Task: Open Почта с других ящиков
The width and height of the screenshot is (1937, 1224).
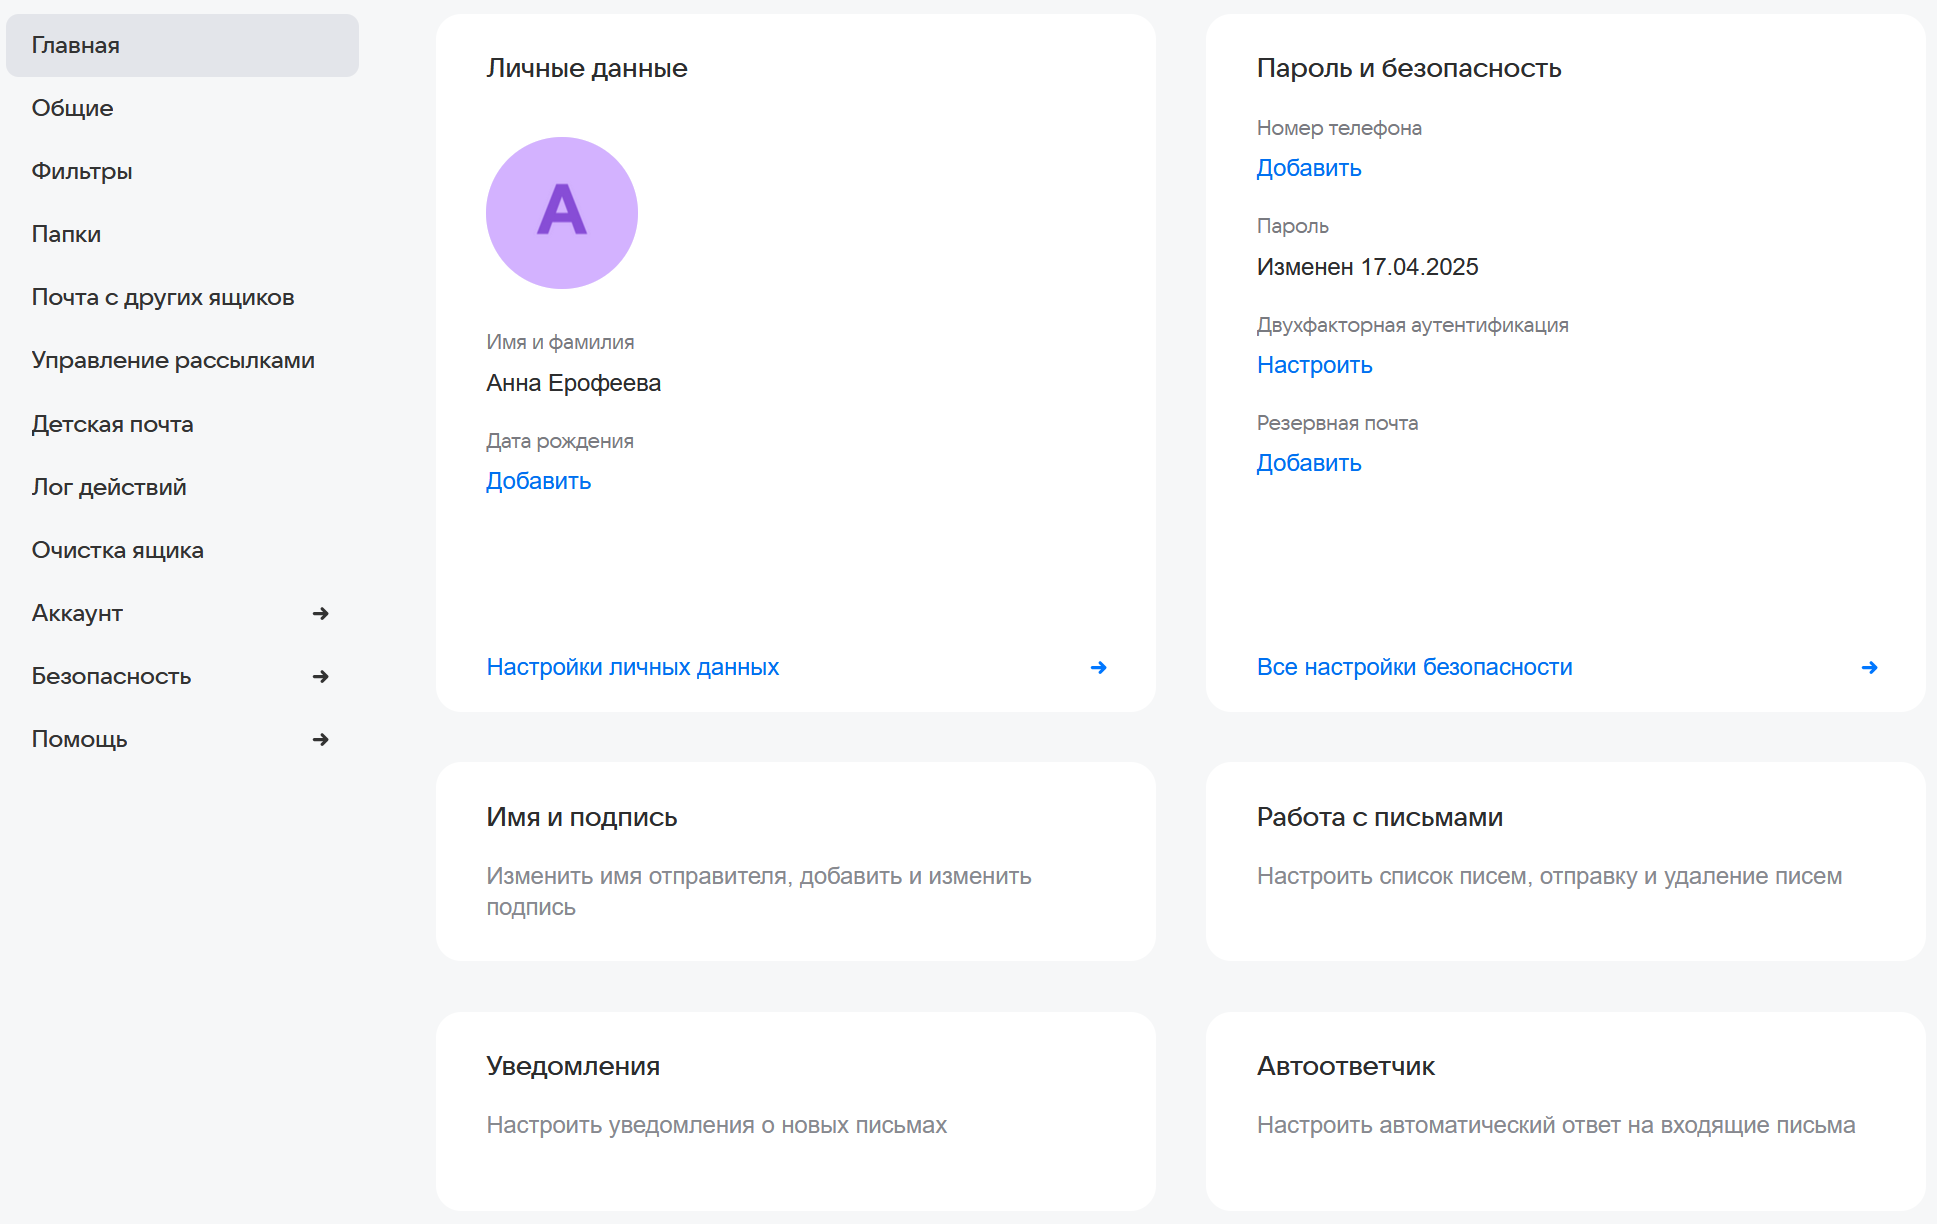Action: 163,297
